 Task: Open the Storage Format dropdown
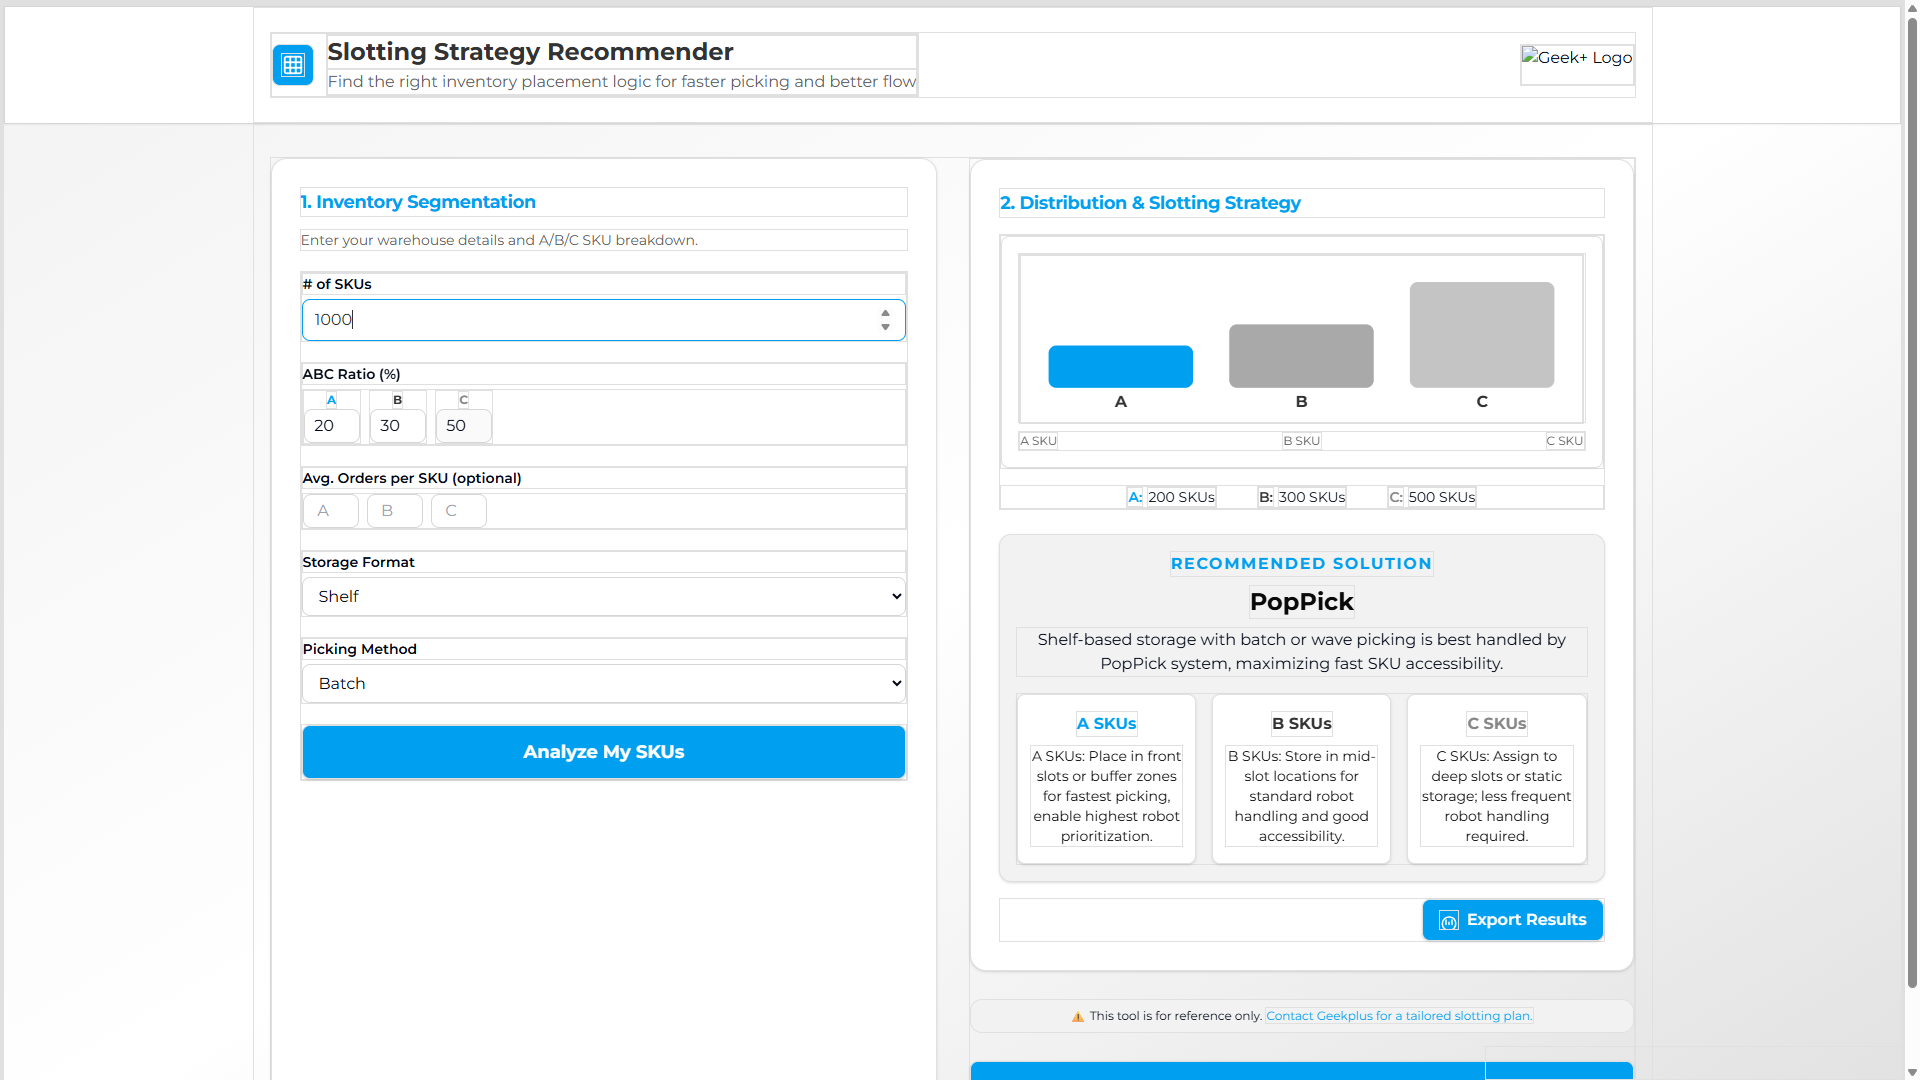coord(603,596)
